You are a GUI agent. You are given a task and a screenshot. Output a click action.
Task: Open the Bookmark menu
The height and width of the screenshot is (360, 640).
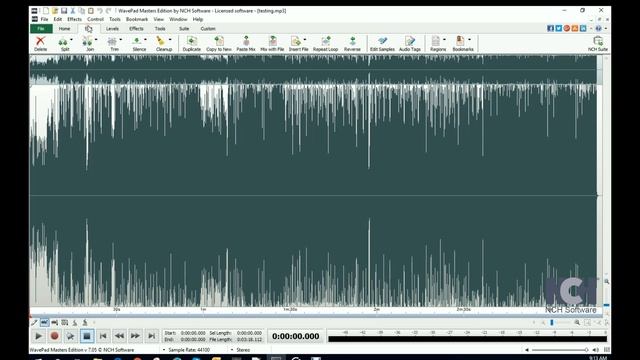137,19
